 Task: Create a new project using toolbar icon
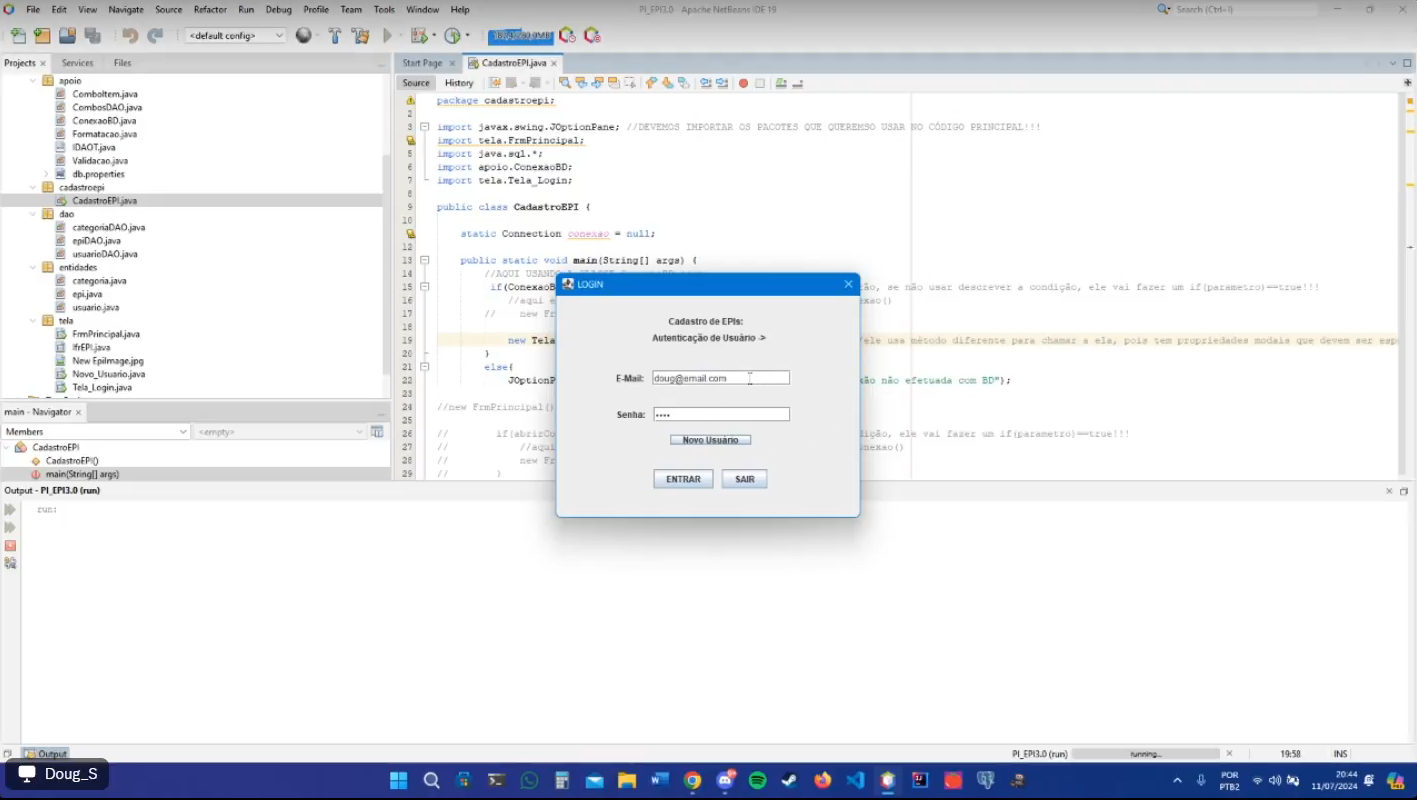[x=41, y=34]
